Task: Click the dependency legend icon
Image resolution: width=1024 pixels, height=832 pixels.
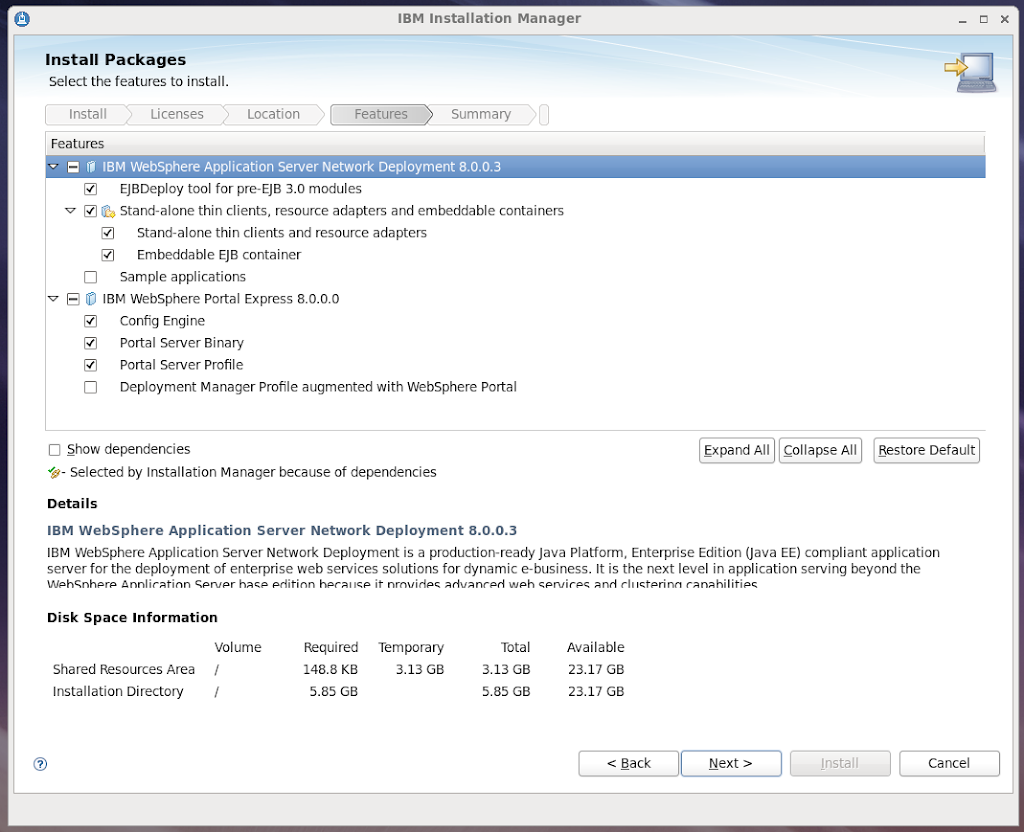Action: [x=55, y=472]
